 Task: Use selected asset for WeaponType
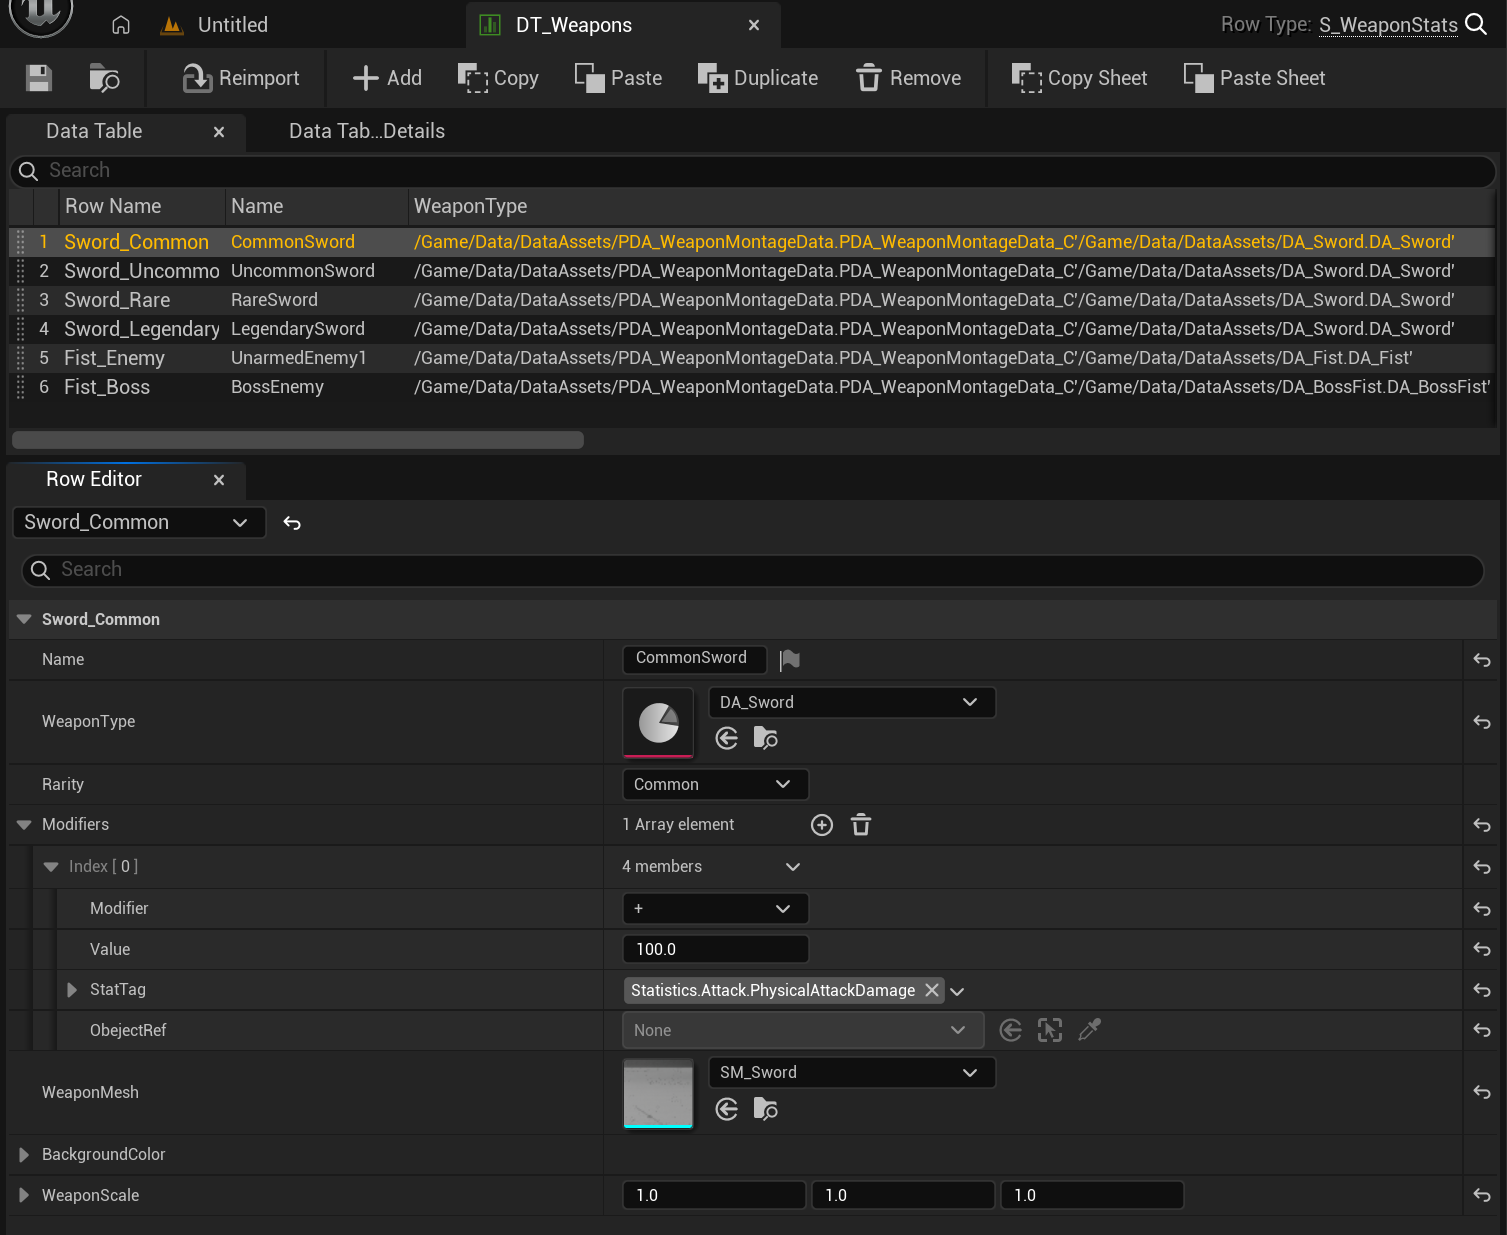(727, 738)
